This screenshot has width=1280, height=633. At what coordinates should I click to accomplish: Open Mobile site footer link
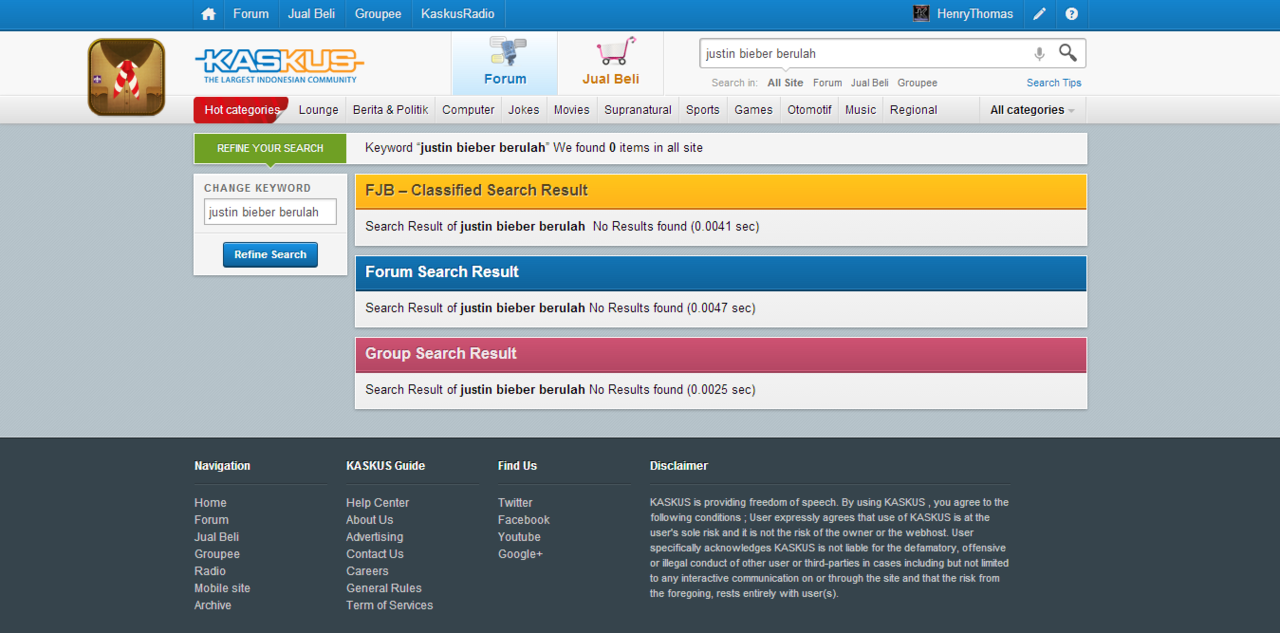pos(222,588)
